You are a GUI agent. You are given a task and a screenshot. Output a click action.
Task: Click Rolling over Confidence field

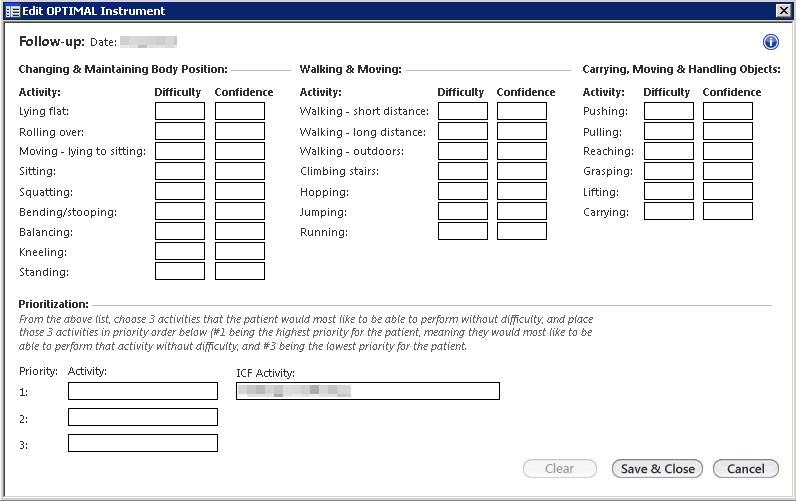tap(240, 131)
